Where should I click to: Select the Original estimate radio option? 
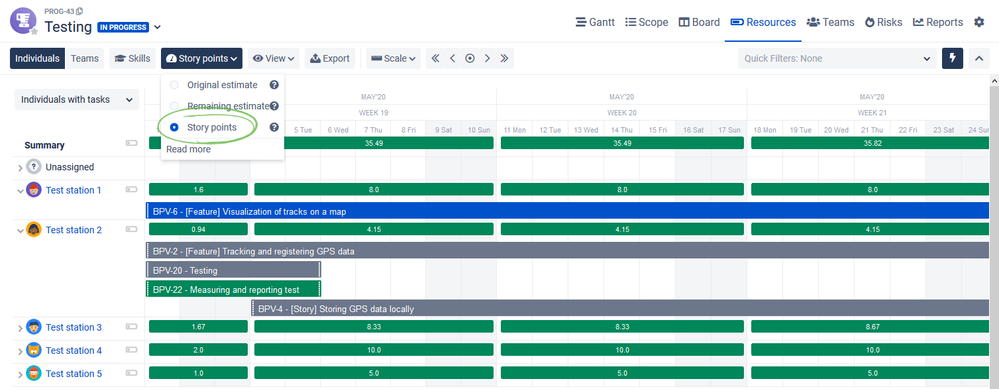(x=174, y=85)
